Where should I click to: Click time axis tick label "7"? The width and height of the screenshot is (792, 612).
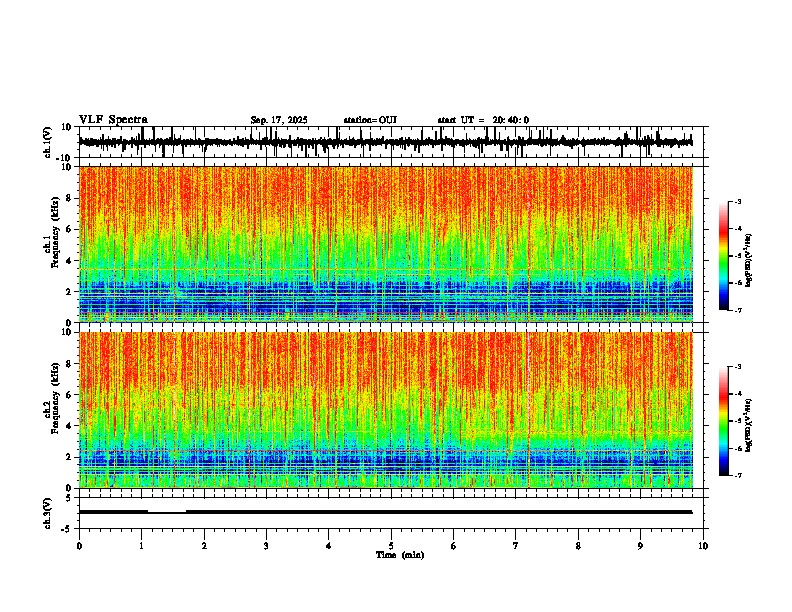[516, 546]
